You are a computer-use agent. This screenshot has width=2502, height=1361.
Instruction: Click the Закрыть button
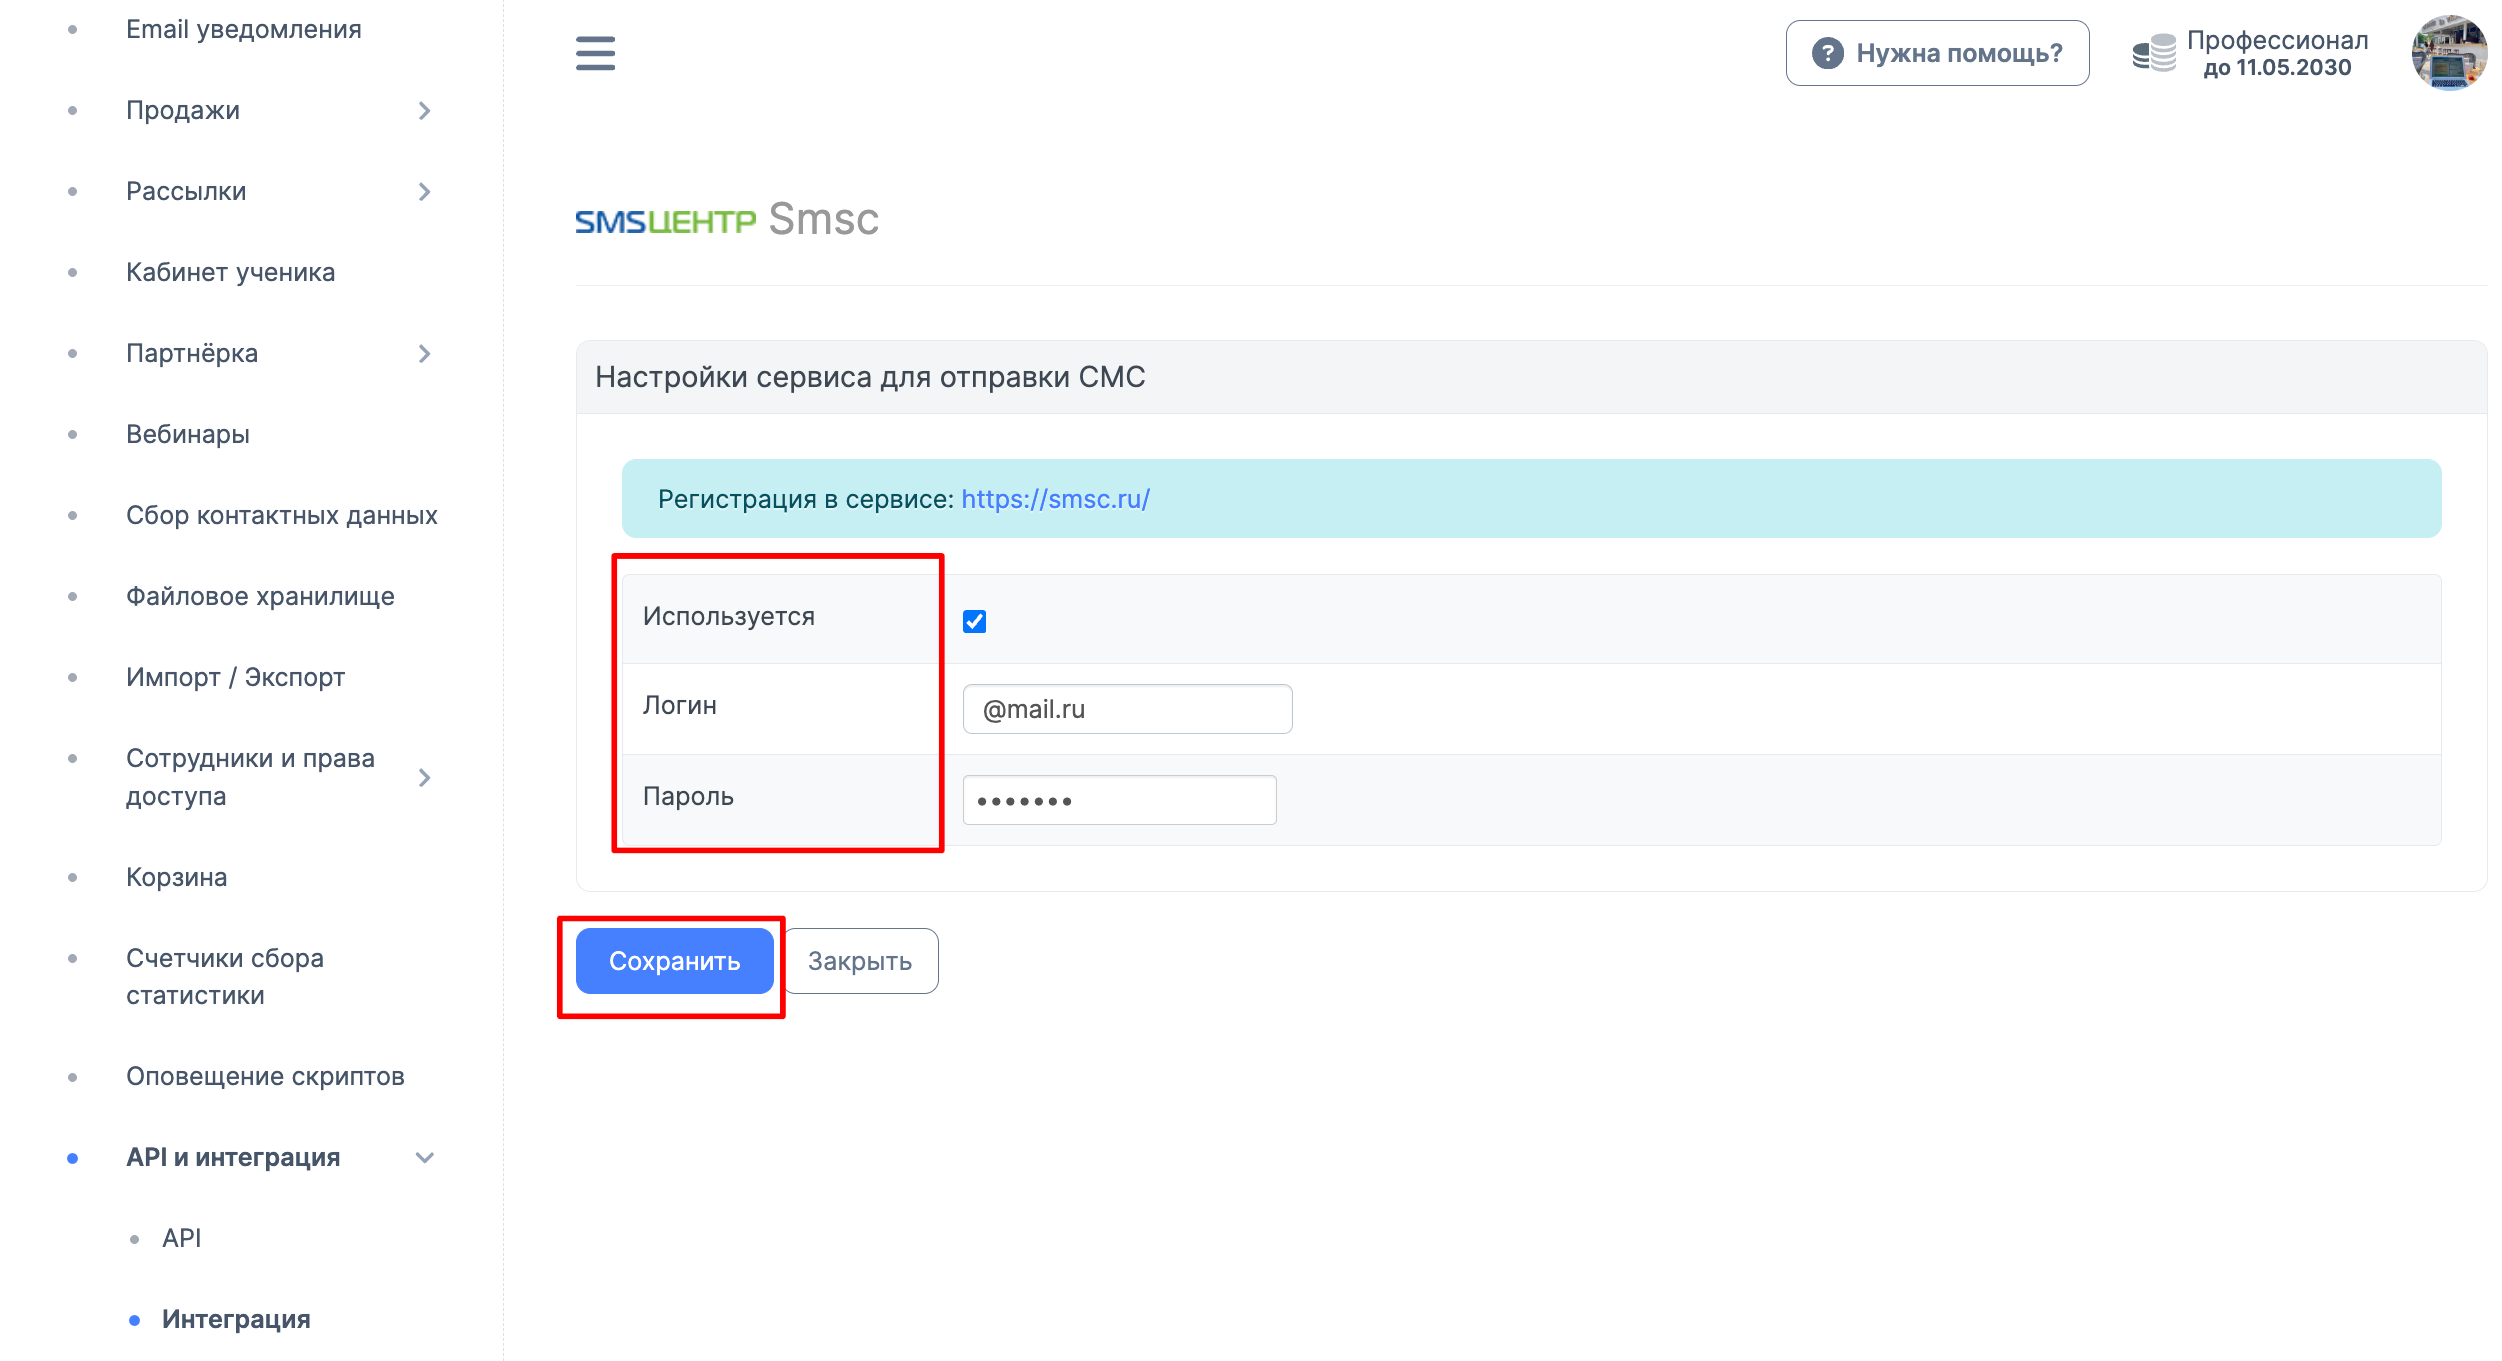click(860, 961)
